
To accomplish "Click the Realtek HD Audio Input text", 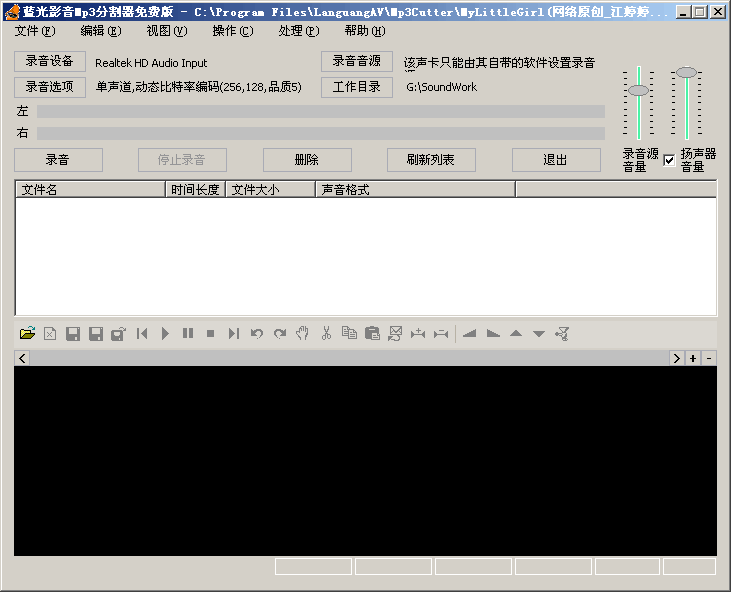I will [x=151, y=63].
